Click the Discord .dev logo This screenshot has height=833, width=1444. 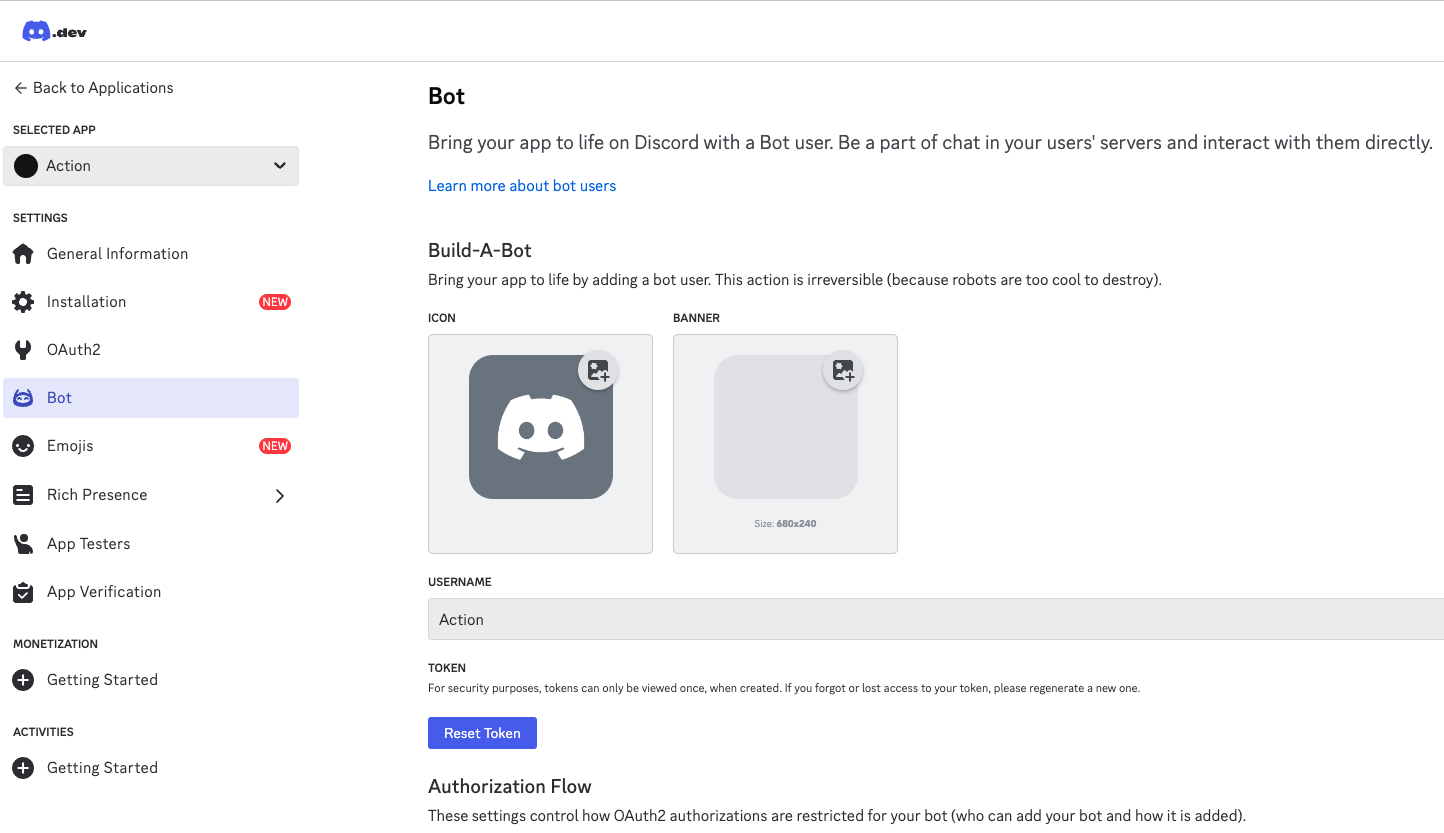(54, 31)
